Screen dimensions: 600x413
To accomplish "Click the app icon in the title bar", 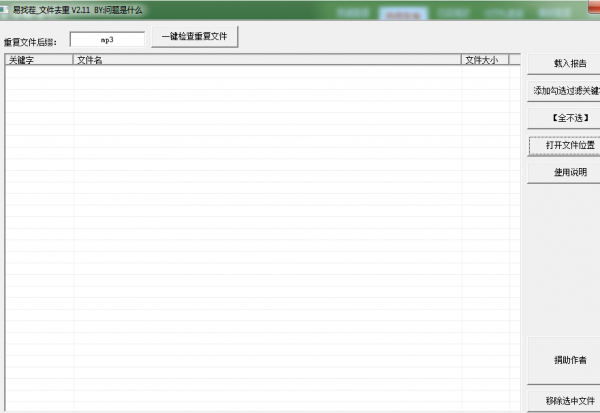I will point(4,10).
